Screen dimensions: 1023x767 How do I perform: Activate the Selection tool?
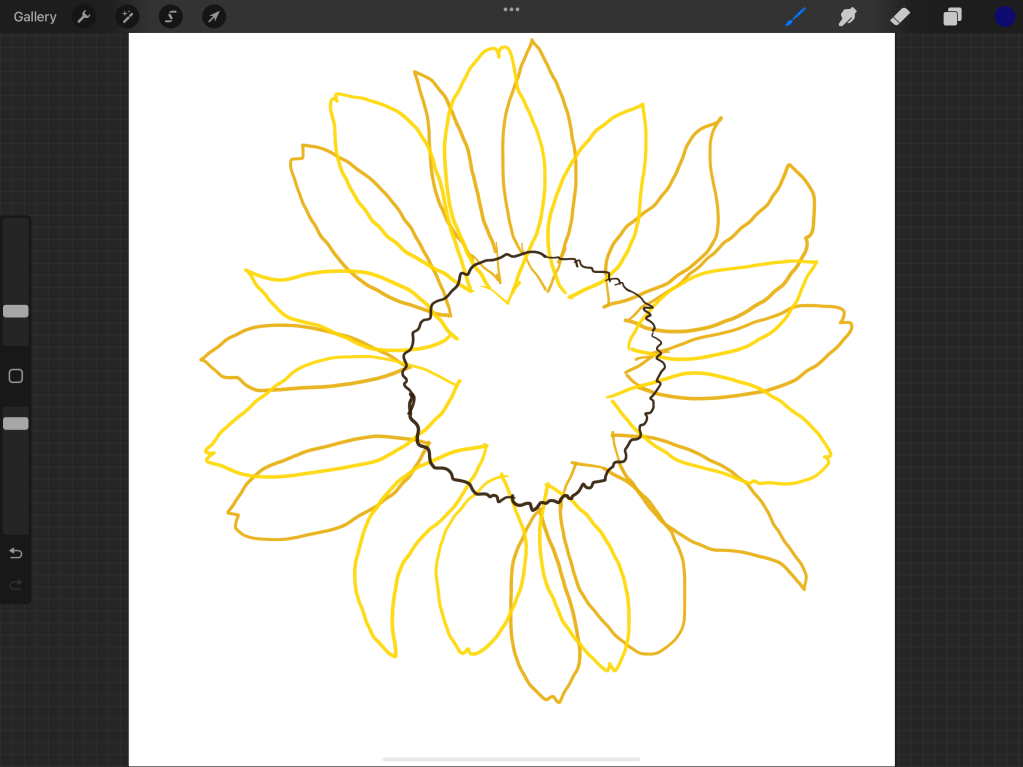pyautogui.click(x=171, y=17)
